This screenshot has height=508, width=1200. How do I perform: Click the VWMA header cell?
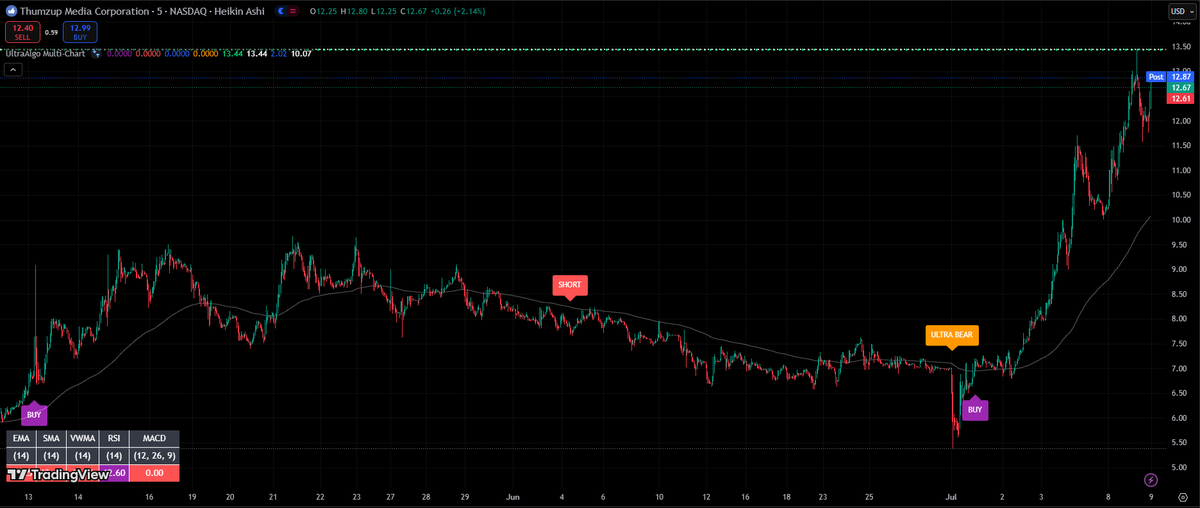click(83, 438)
